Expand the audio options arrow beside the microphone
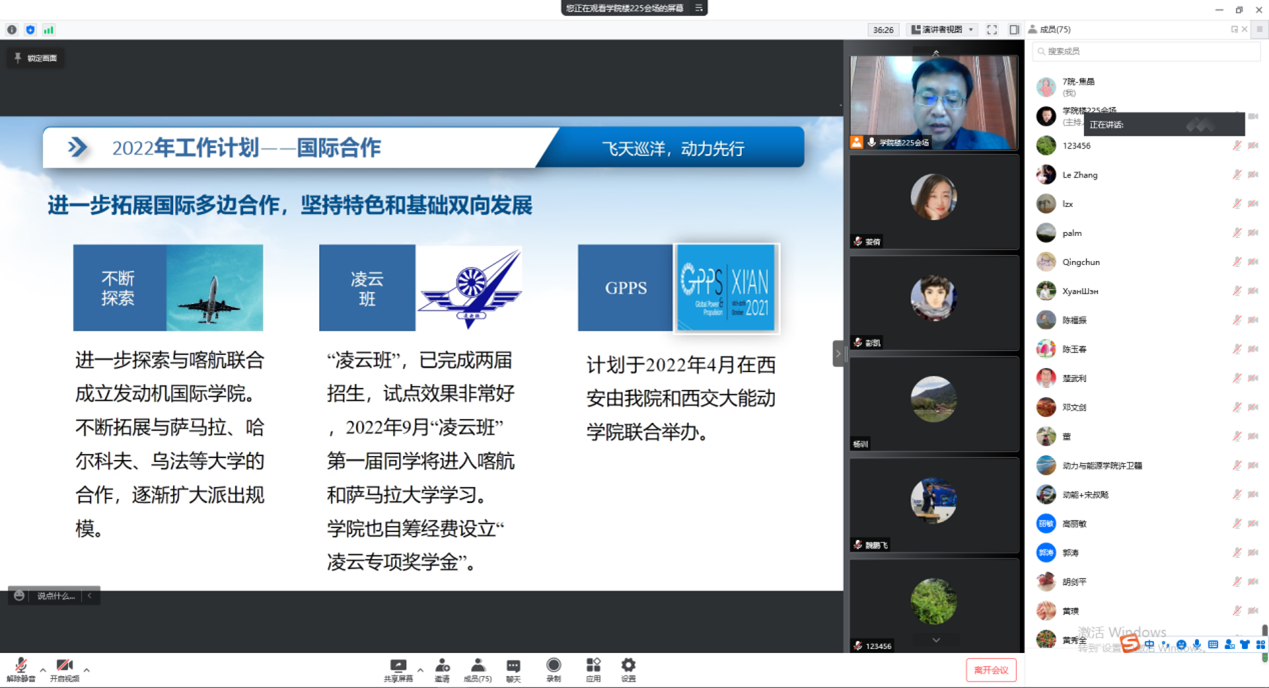Screen dimensions: 1269x688 [43, 670]
